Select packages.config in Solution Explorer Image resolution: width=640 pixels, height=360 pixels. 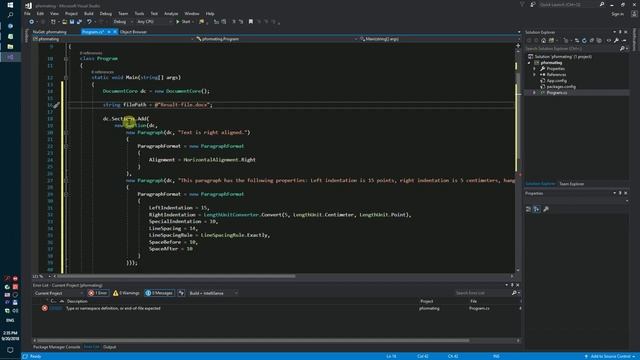click(x=561, y=87)
